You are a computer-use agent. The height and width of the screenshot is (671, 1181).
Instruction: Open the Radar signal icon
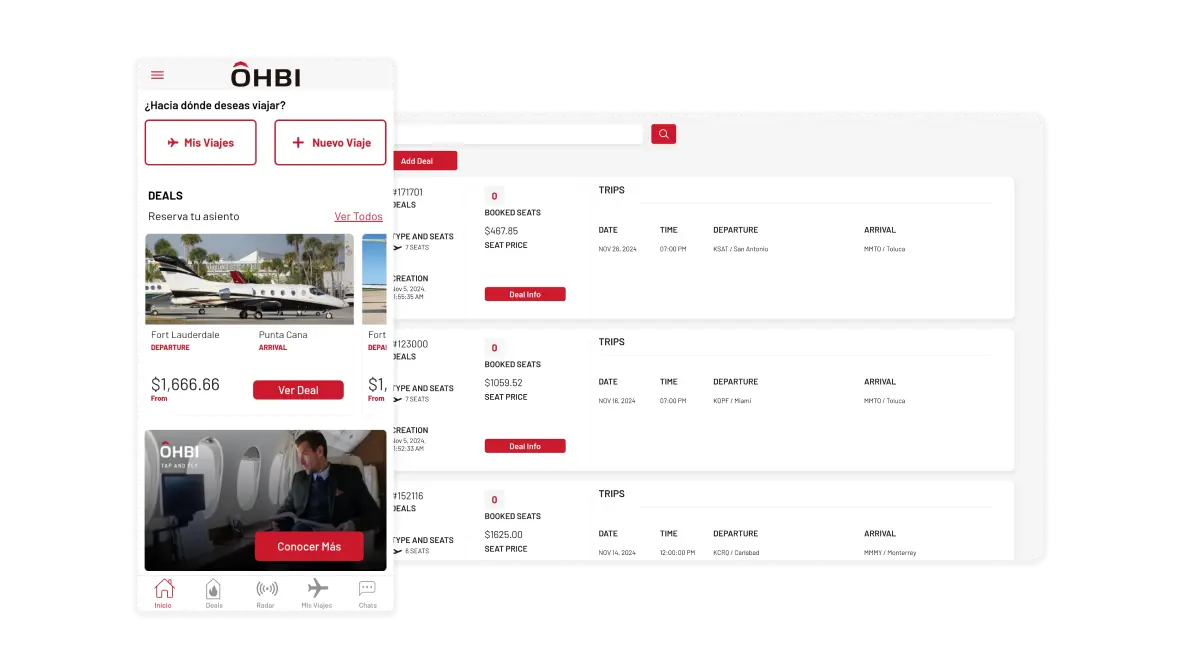[x=266, y=592]
